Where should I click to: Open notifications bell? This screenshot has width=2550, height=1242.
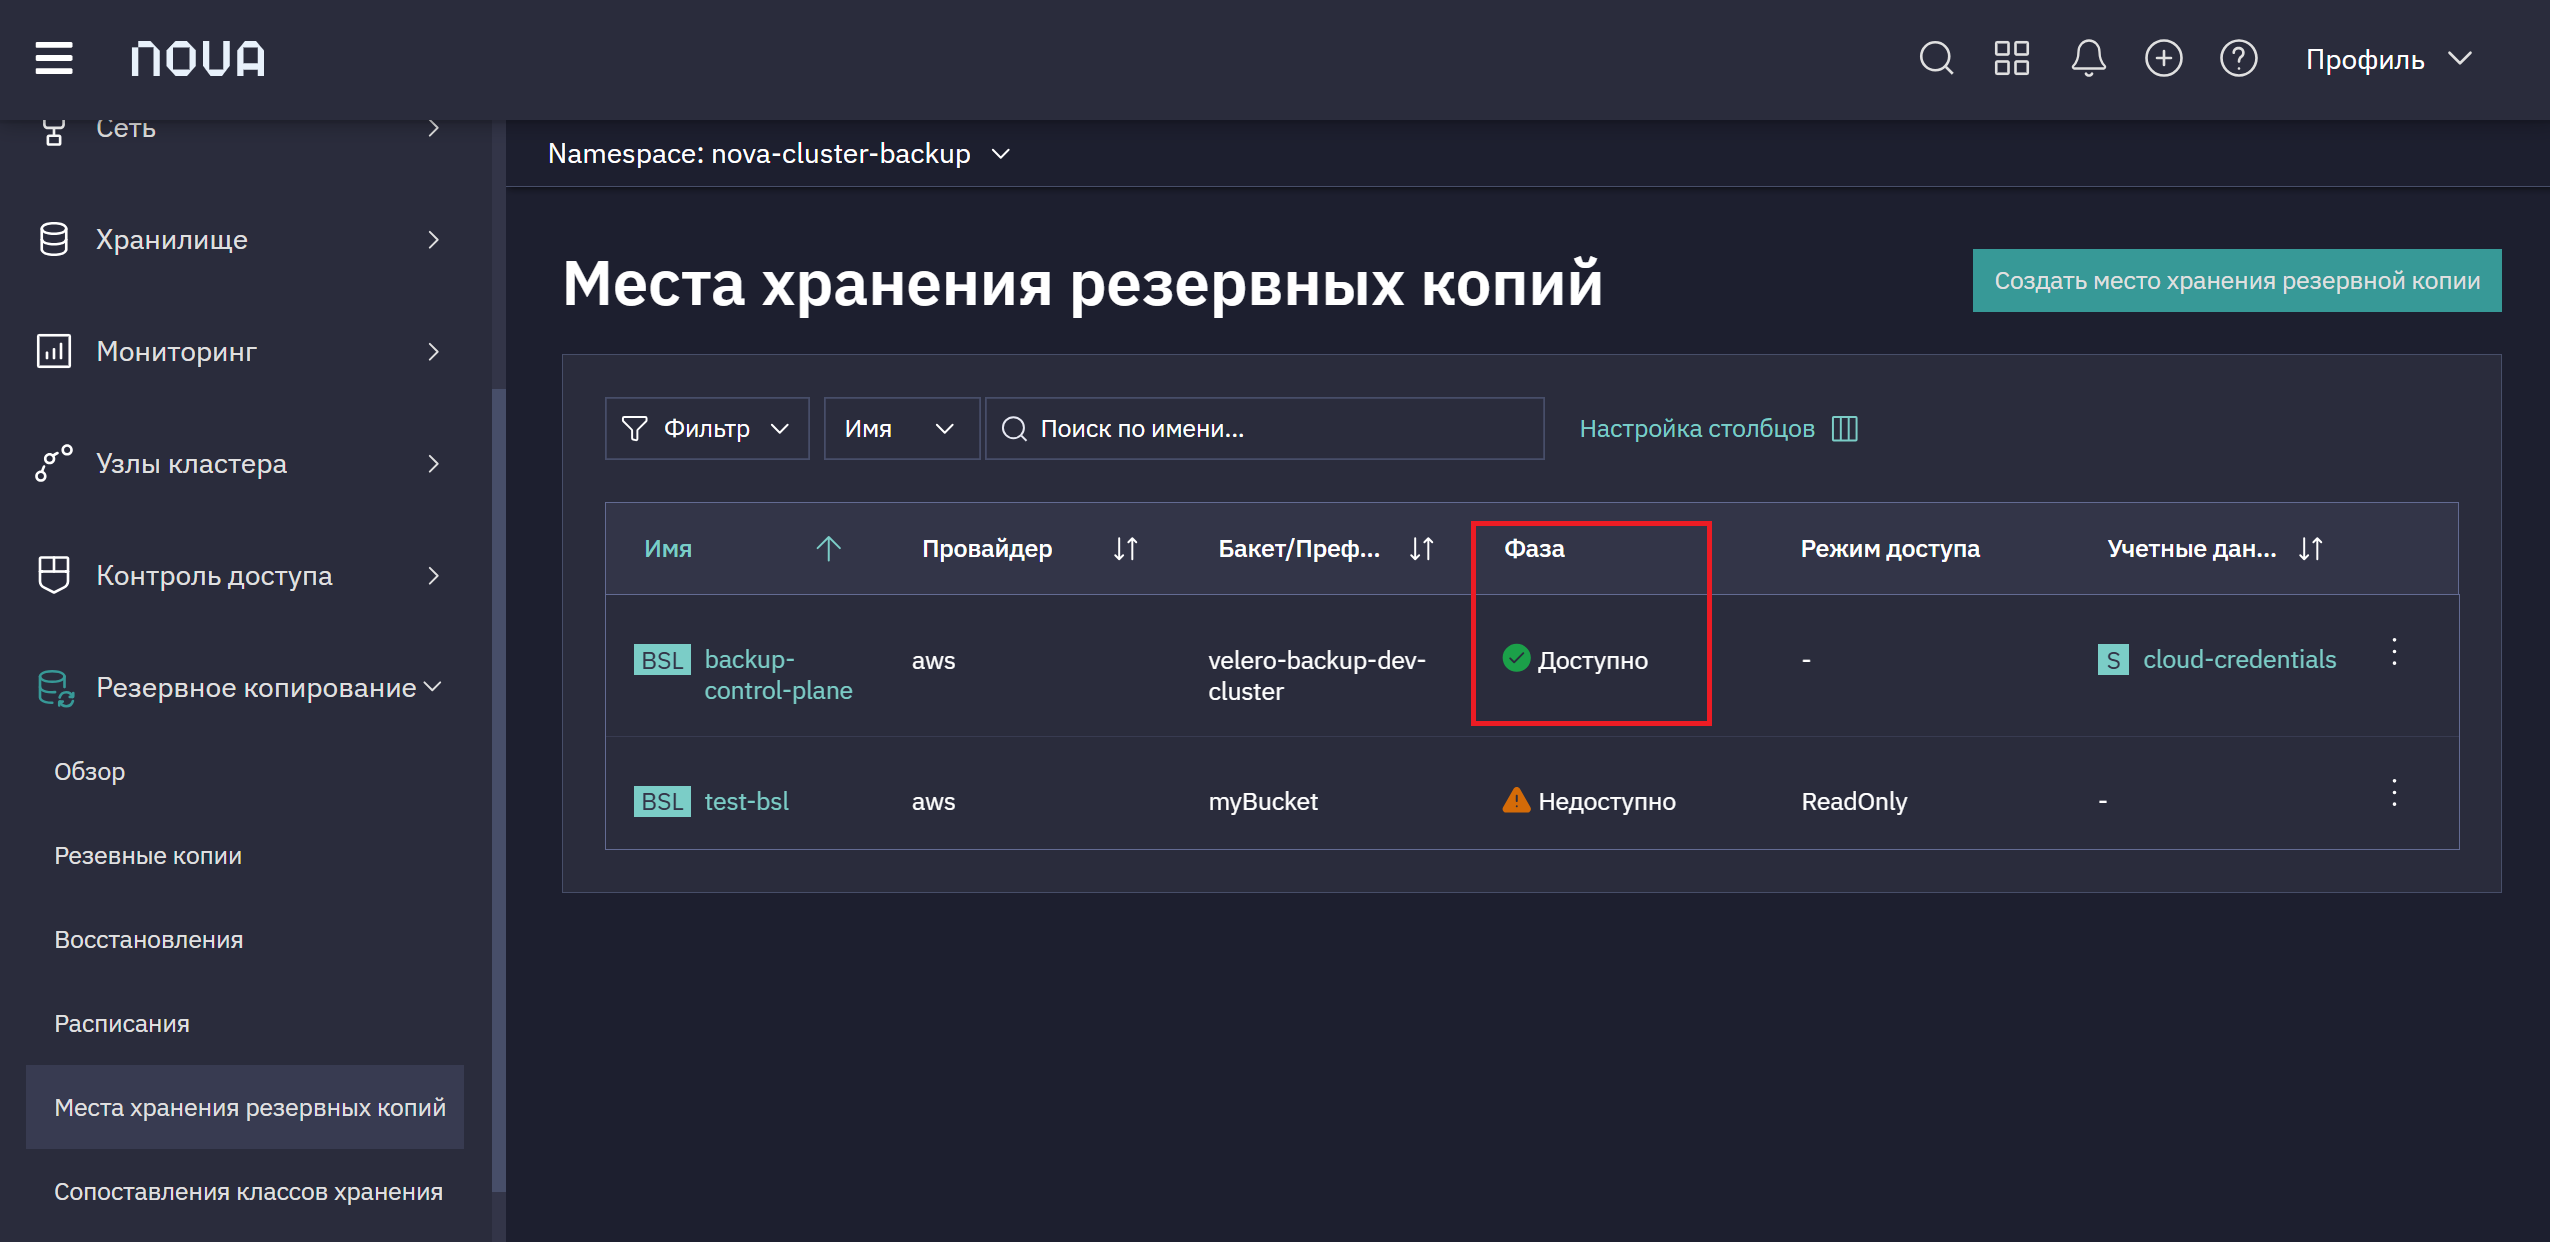coord(2088,58)
